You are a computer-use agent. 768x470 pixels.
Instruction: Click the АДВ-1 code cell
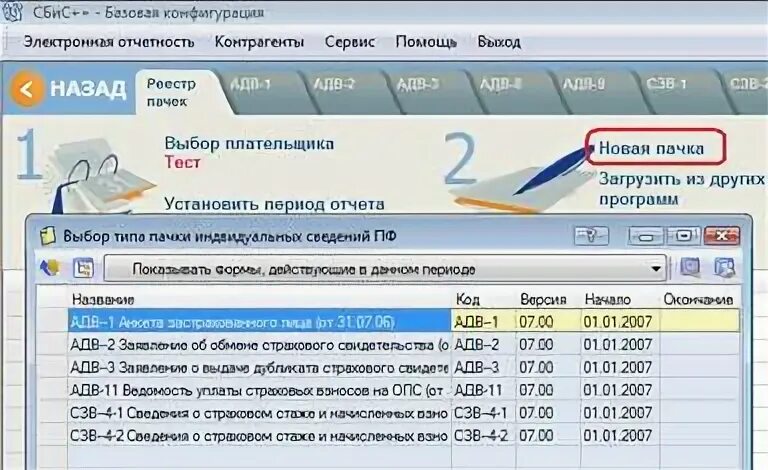pos(484,322)
